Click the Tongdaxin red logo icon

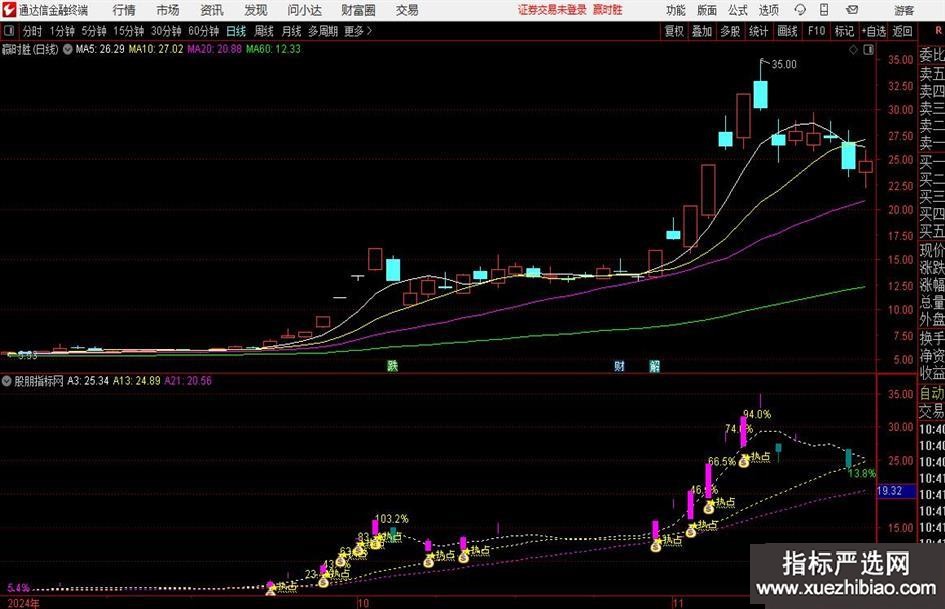9,10
